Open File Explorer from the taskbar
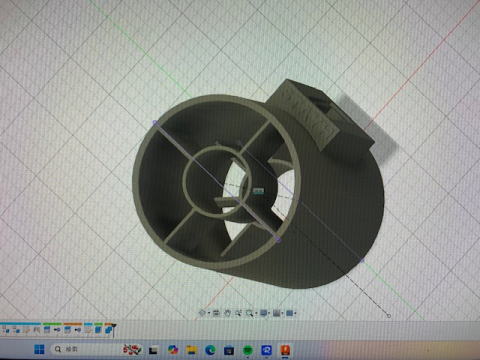Viewport: 480px width, 360px height. tap(192, 350)
